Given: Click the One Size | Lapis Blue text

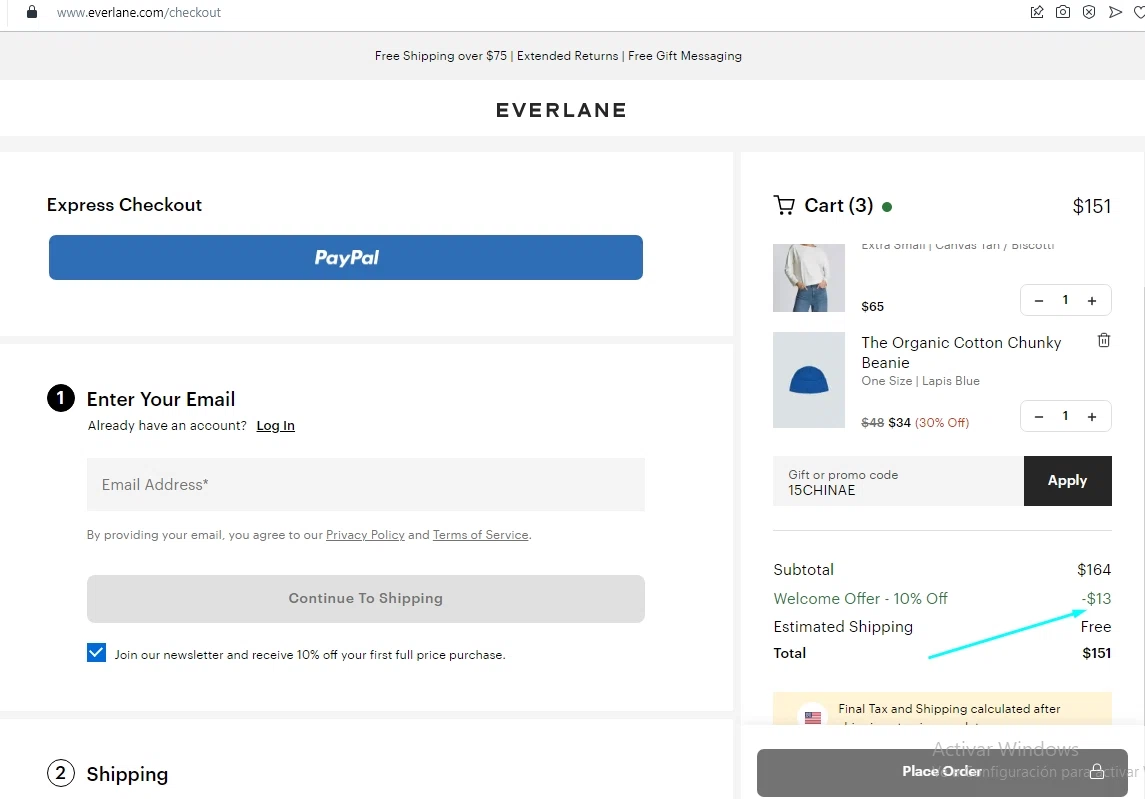Looking at the screenshot, I should pyautogui.click(x=920, y=381).
